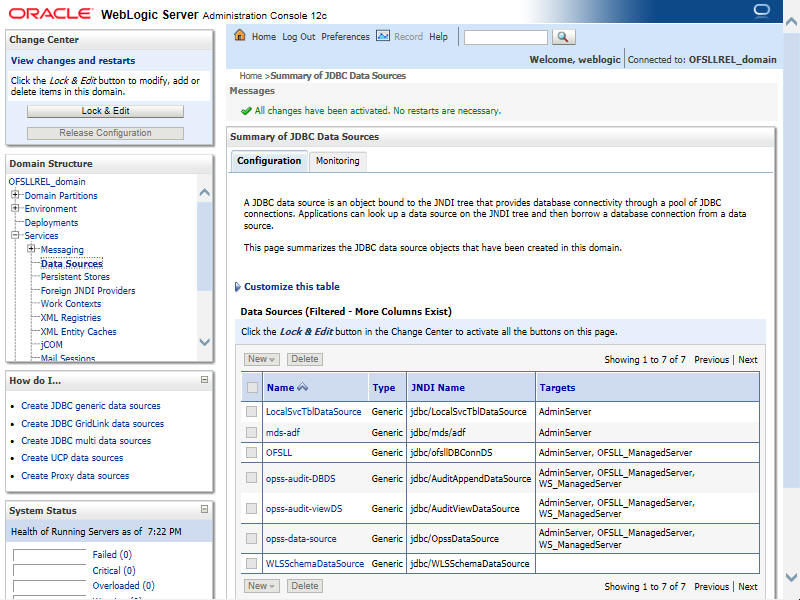The image size is (800, 600).
Task: Click Create JDBC GridLink data sources
Action: click(92, 423)
